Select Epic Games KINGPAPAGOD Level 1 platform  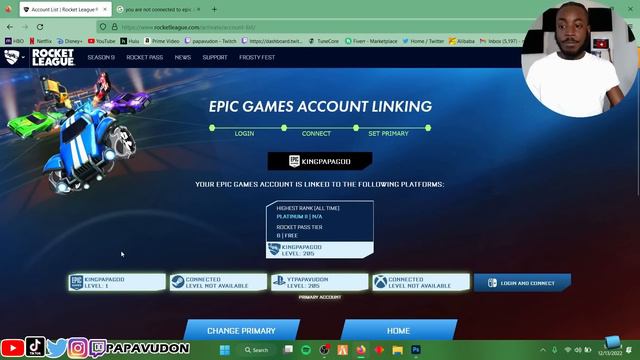(x=117, y=282)
